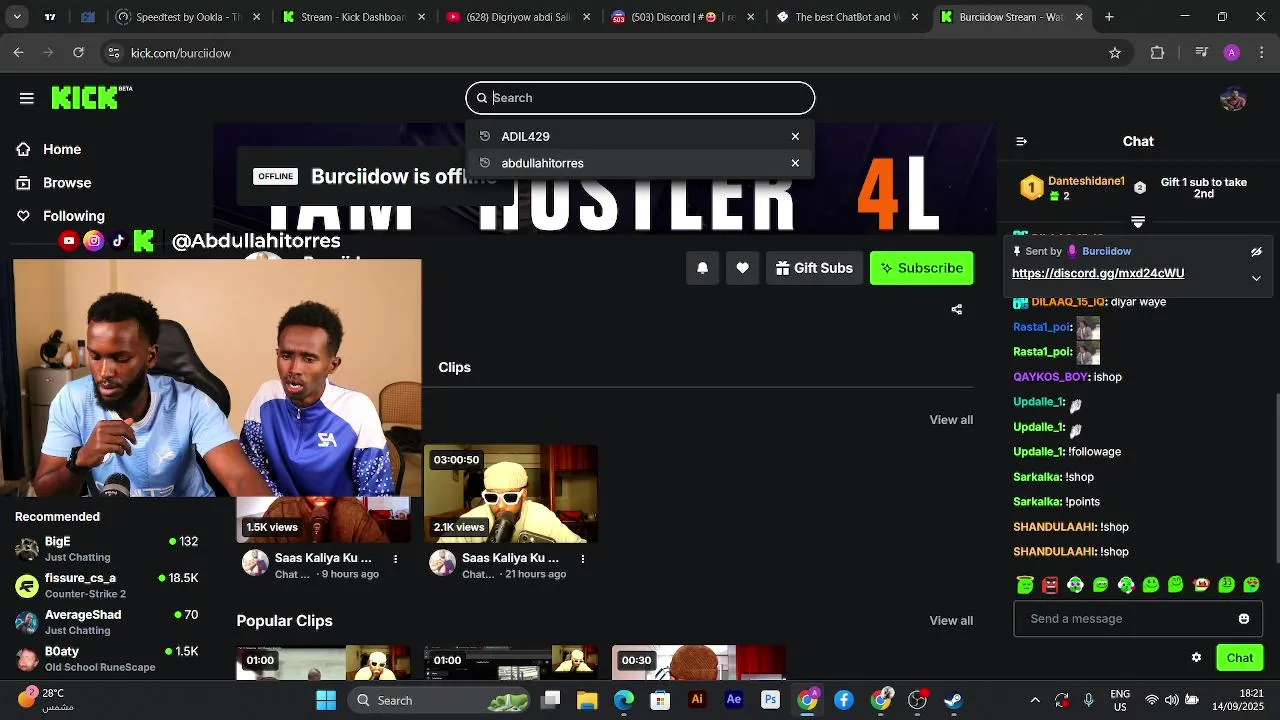Switch to Stream - Kick Dashboard tab
The width and height of the screenshot is (1280, 720).
[x=352, y=17]
